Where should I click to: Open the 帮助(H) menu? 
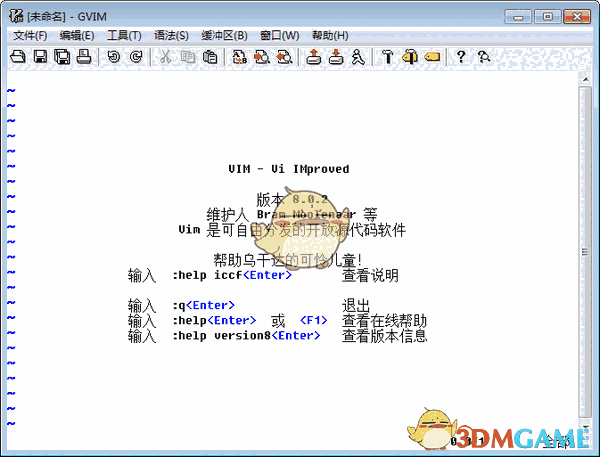pos(330,36)
